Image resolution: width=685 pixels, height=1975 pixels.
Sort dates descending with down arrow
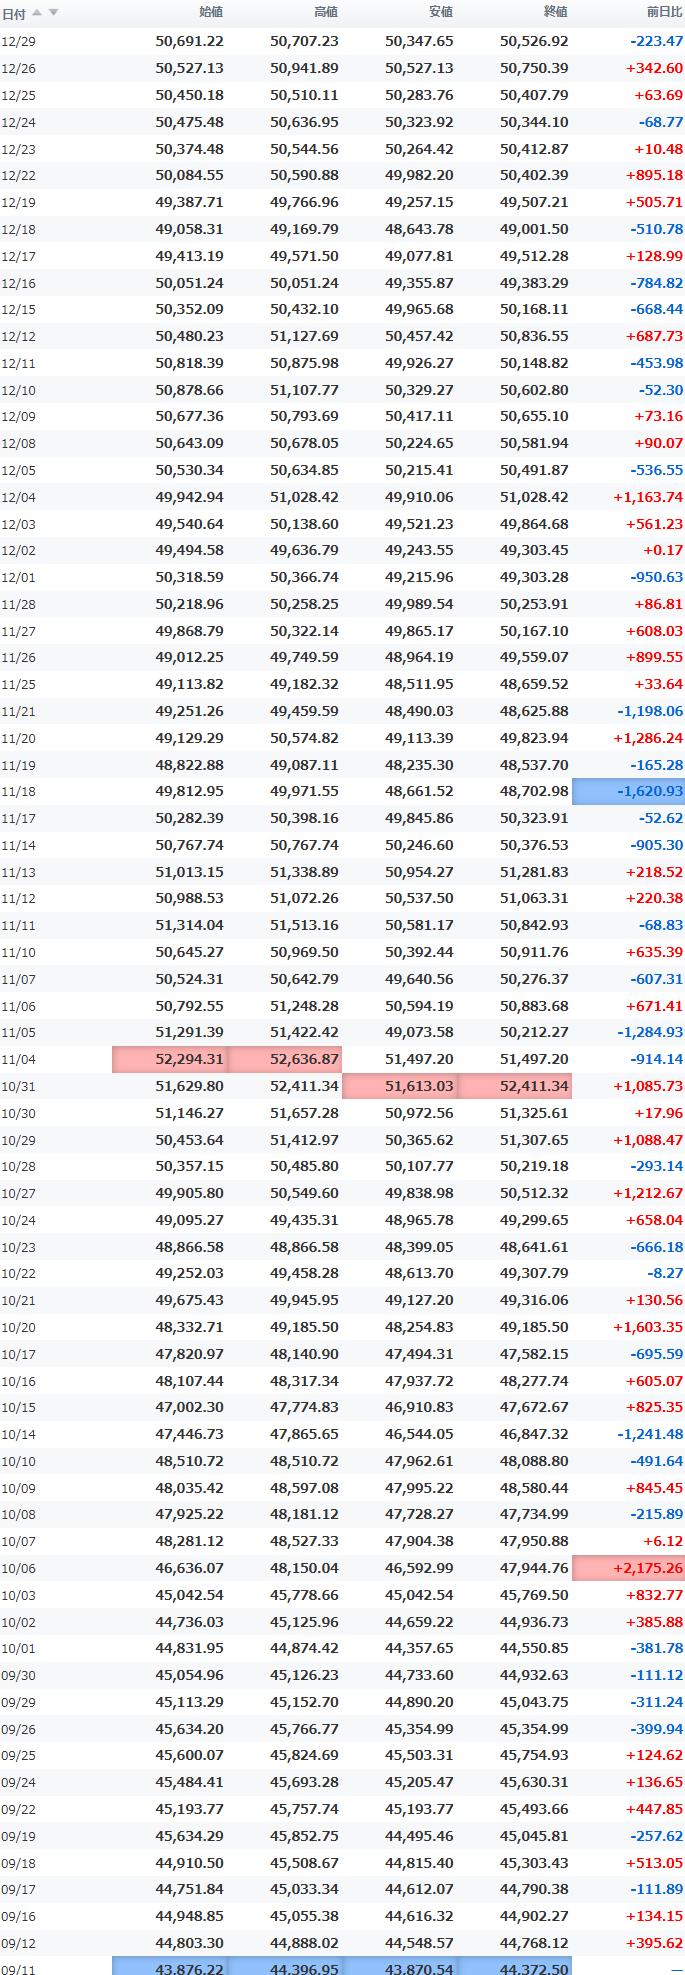click(x=53, y=13)
